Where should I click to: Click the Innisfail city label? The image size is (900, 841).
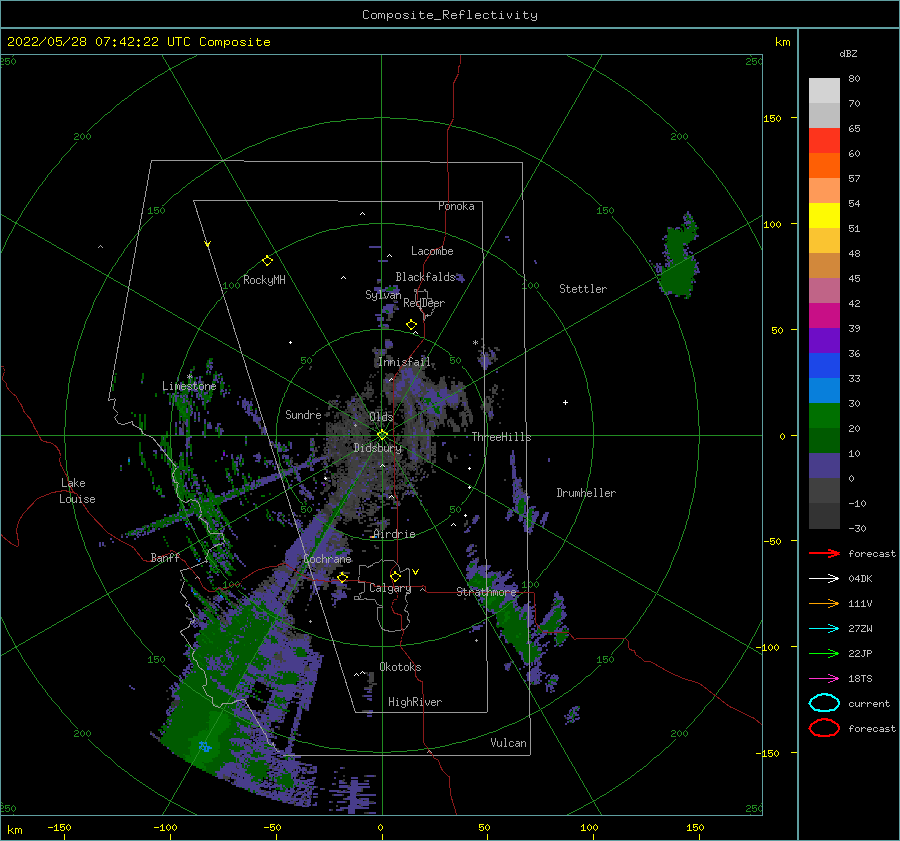click(404, 362)
